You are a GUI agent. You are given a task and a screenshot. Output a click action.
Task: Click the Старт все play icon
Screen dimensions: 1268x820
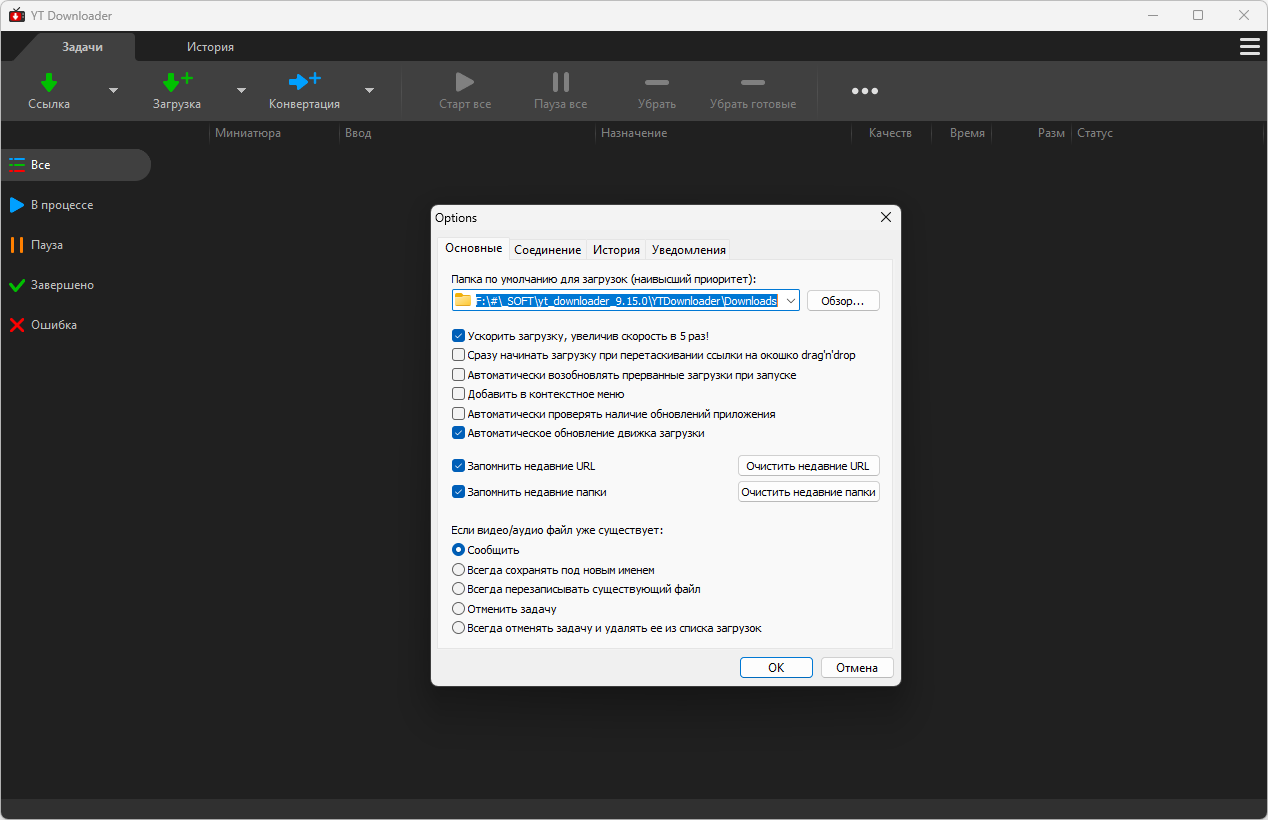pos(465,82)
